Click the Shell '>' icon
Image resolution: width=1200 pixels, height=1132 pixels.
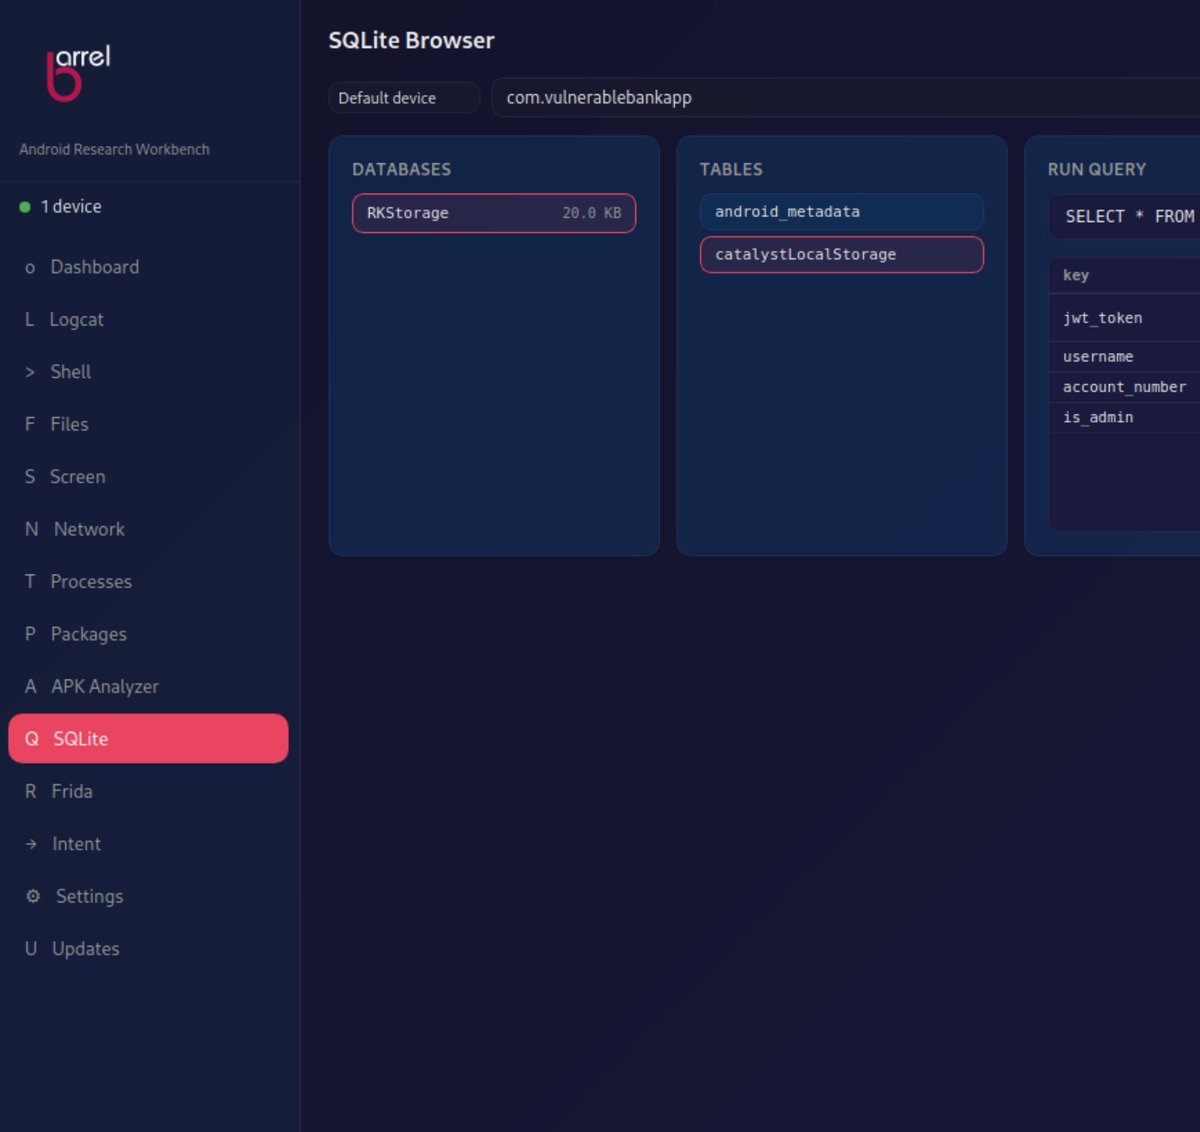(x=30, y=372)
